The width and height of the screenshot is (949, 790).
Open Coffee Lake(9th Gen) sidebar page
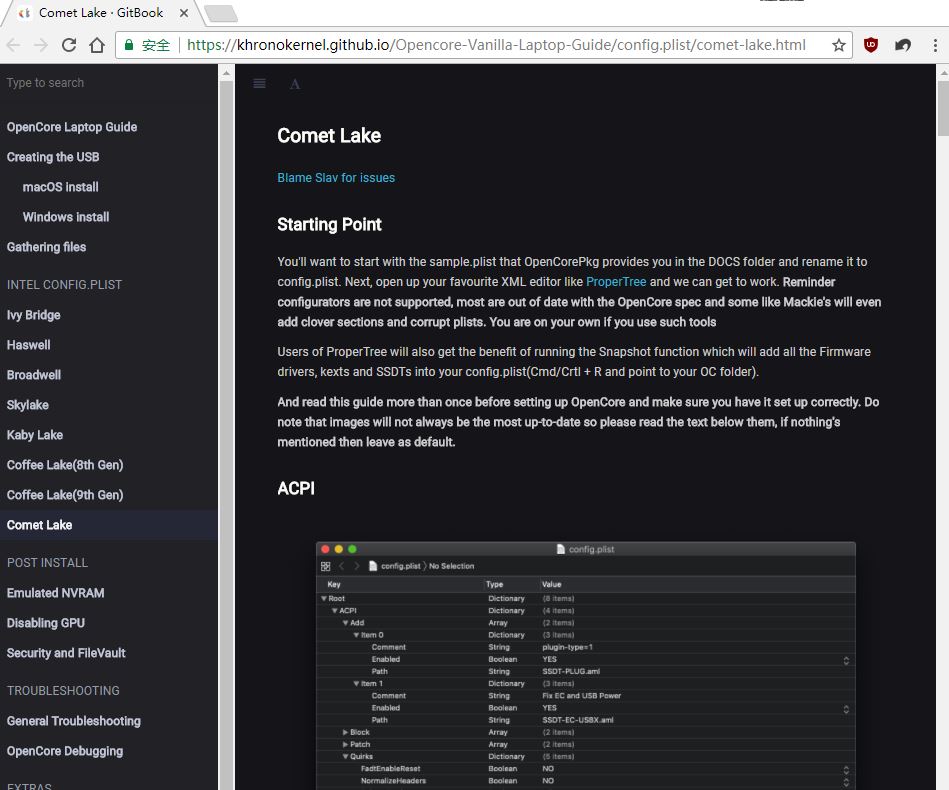coord(65,495)
